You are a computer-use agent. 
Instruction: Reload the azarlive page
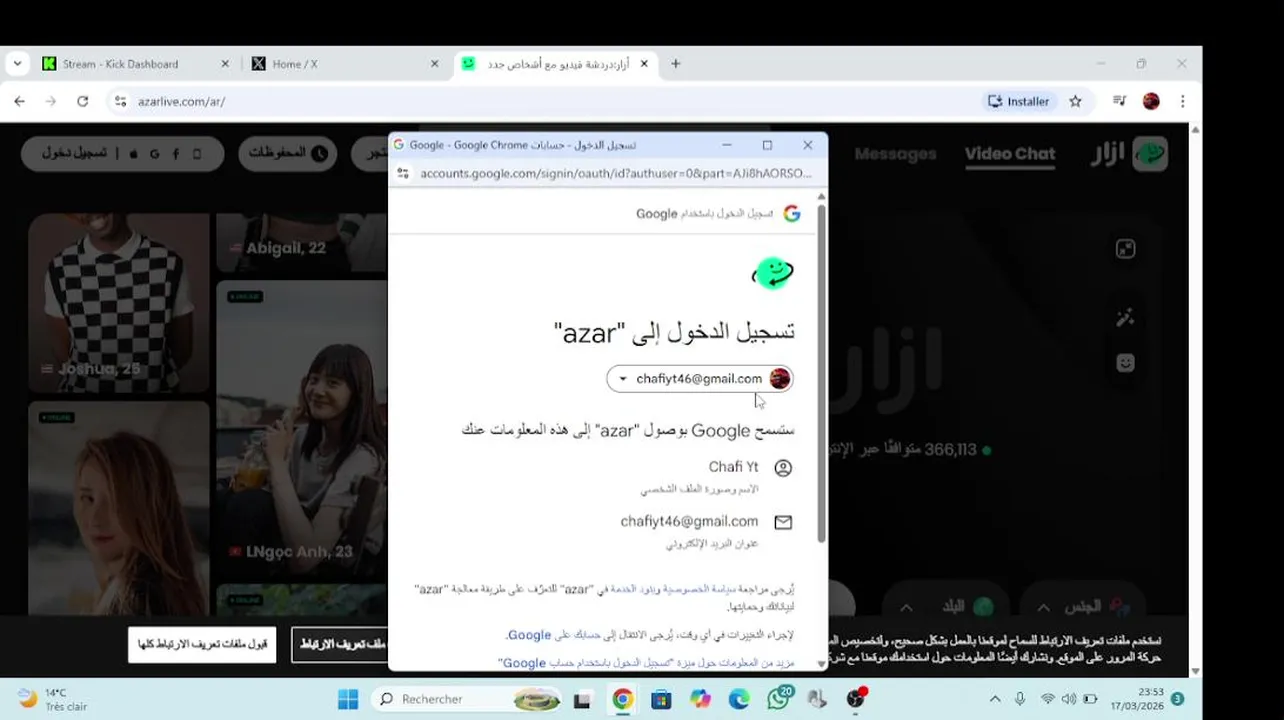(83, 101)
